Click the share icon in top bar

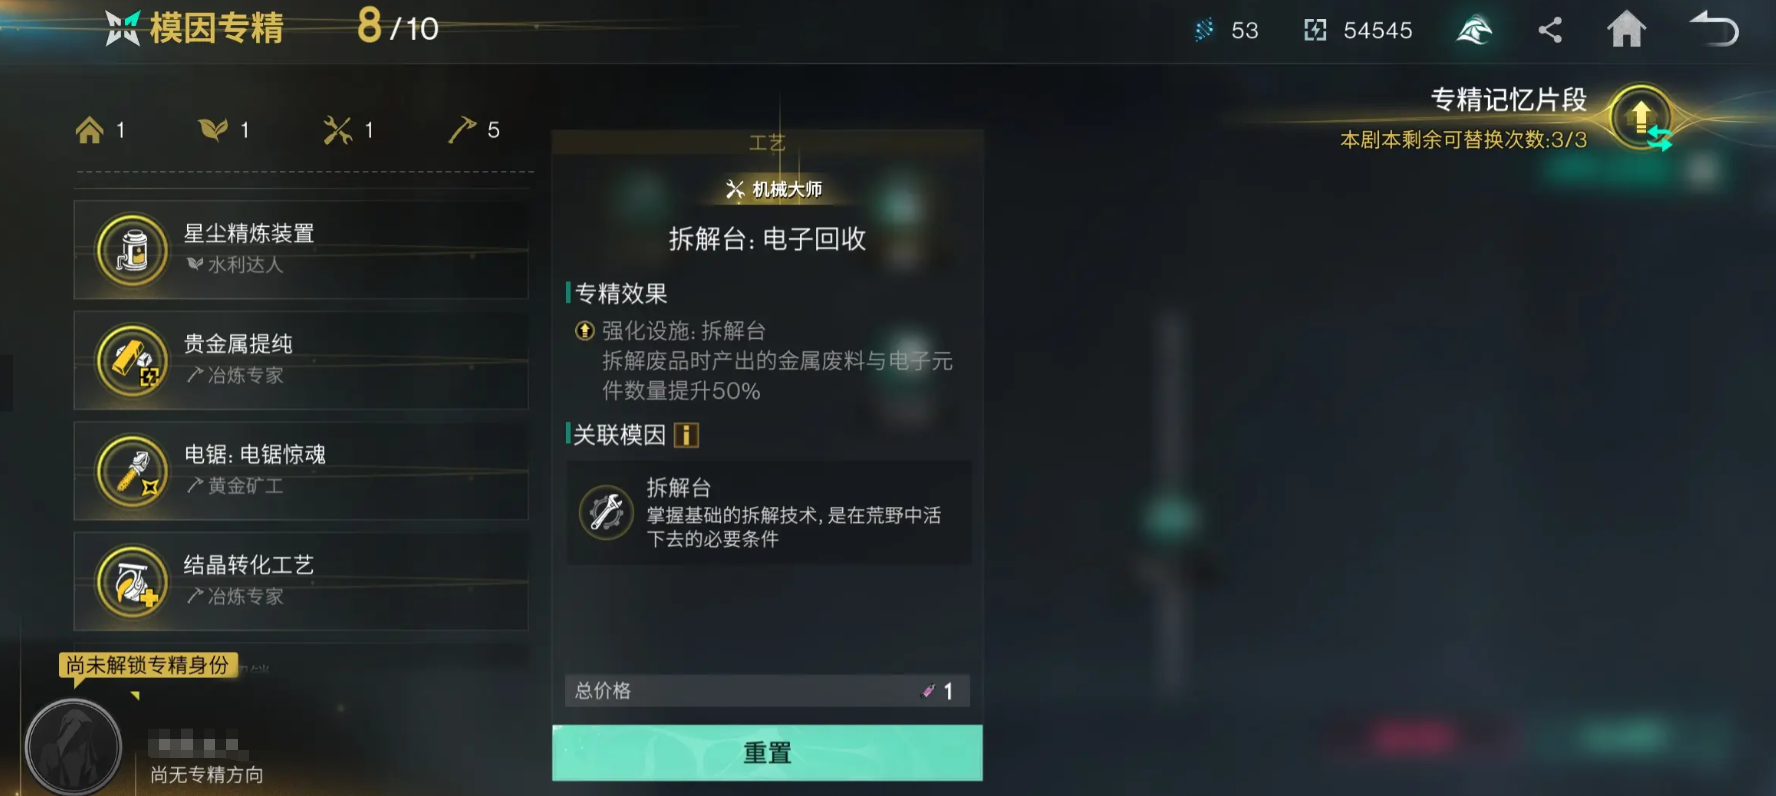[1550, 30]
